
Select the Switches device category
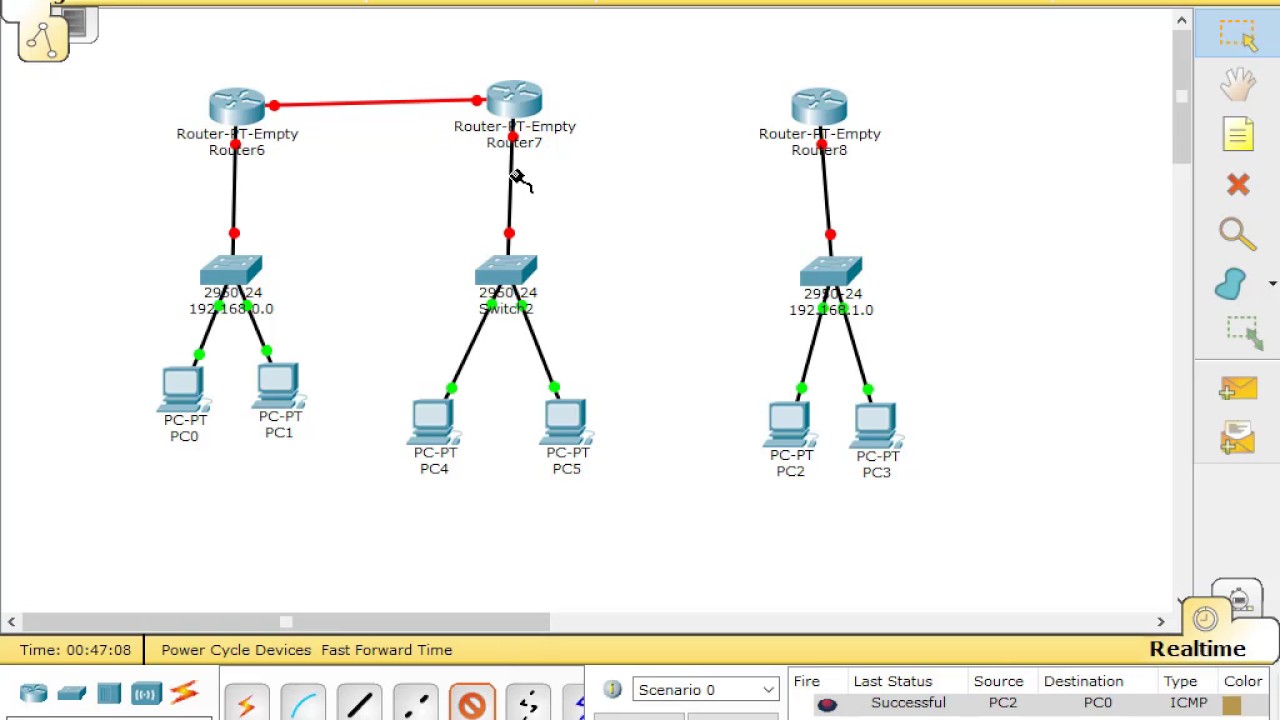click(x=71, y=693)
